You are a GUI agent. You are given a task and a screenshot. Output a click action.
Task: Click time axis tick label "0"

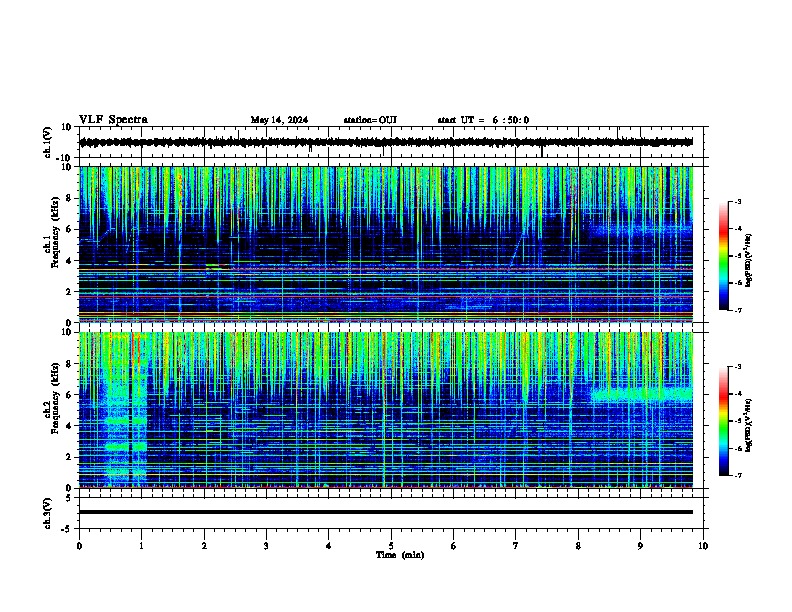click(79, 546)
